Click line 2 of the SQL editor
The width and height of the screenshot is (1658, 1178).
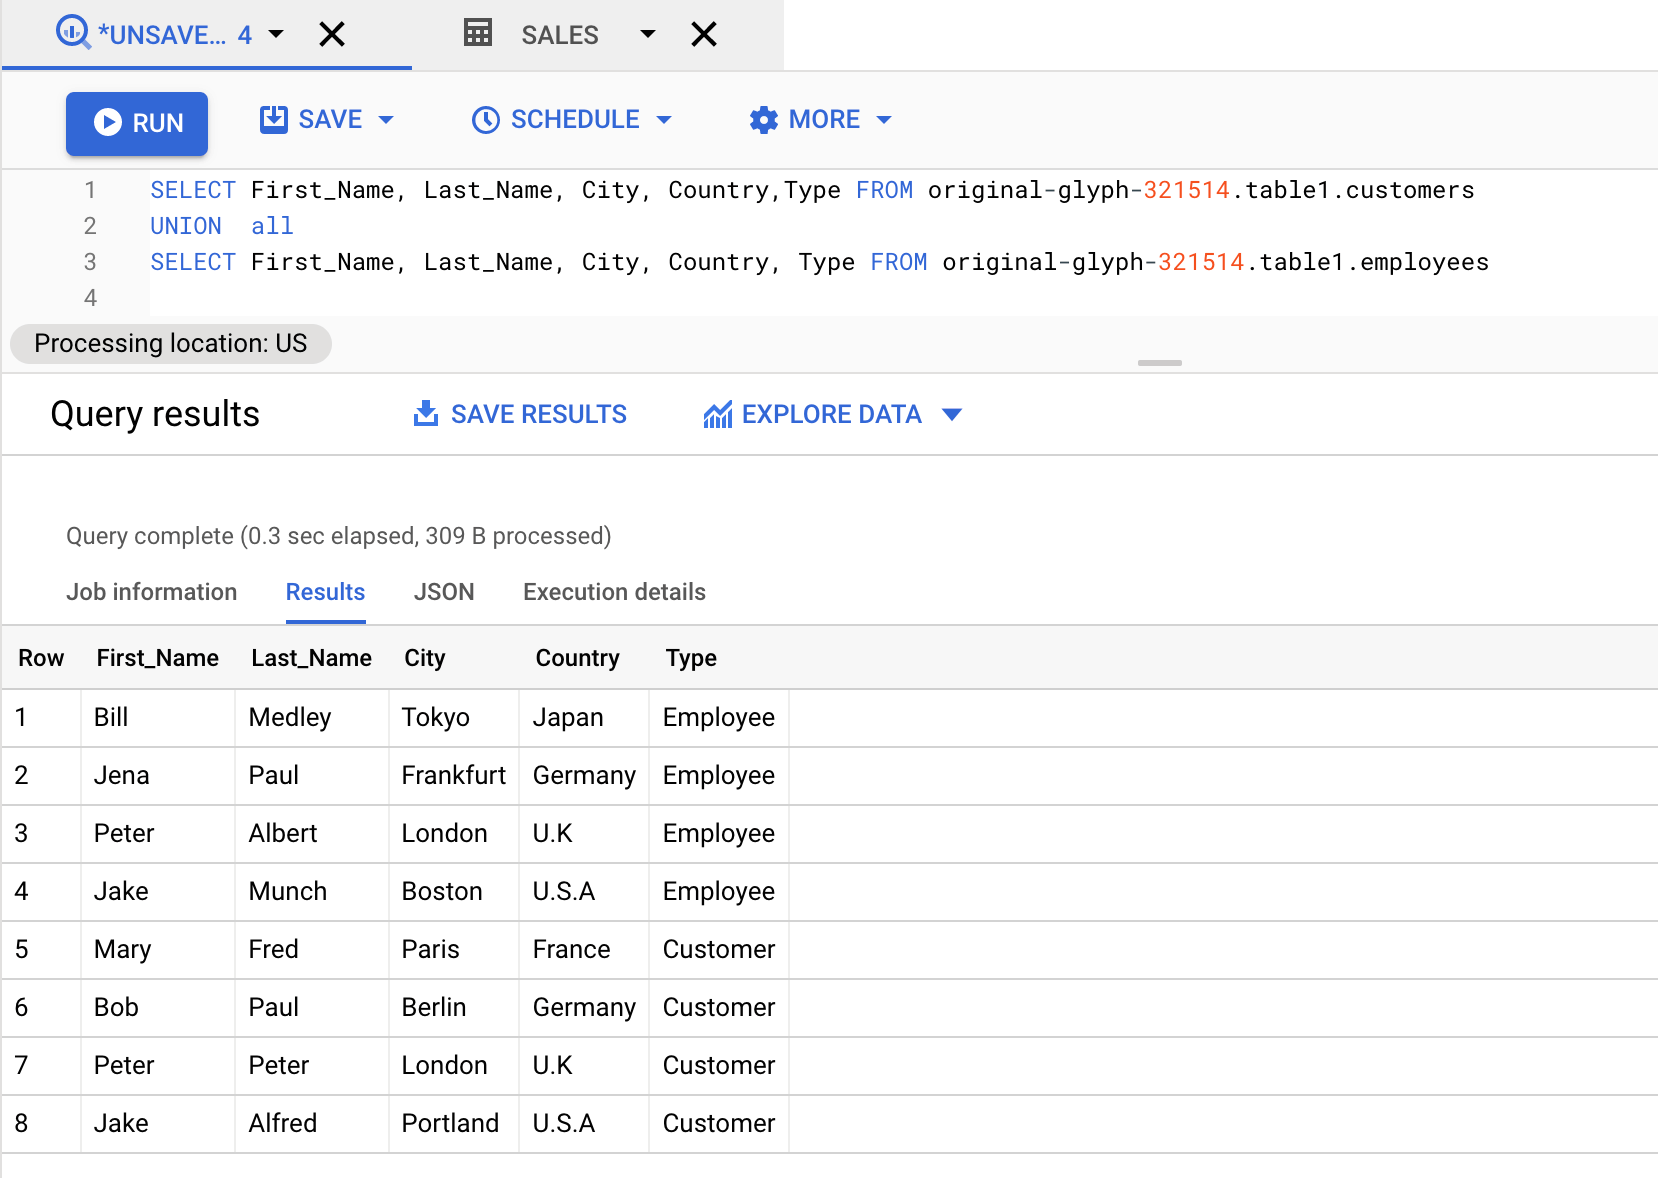pos(221,225)
